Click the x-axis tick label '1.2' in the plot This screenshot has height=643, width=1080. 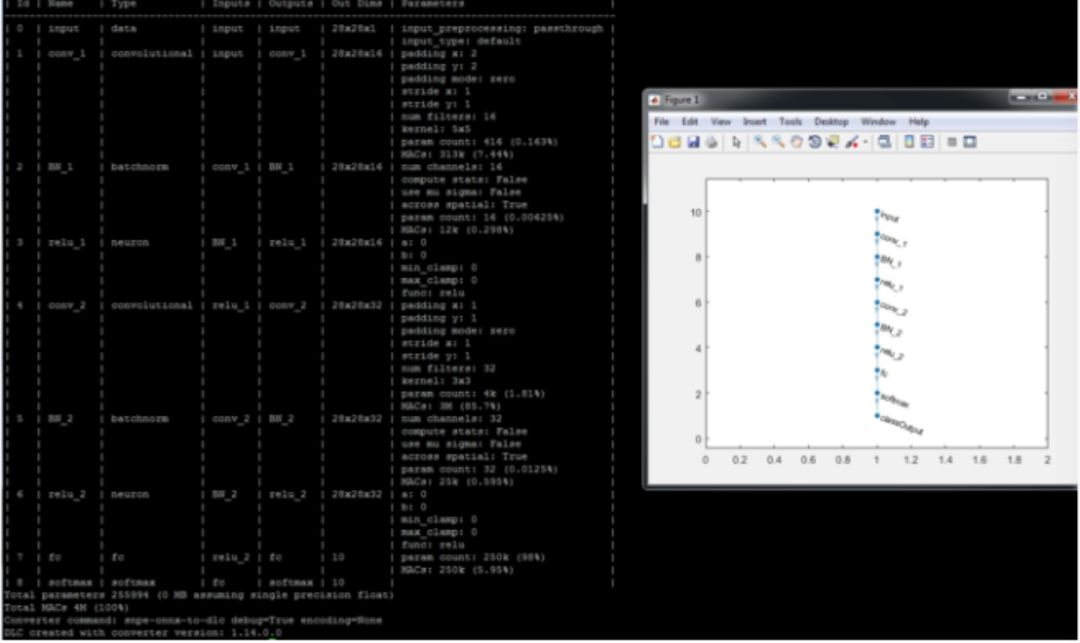click(911, 459)
